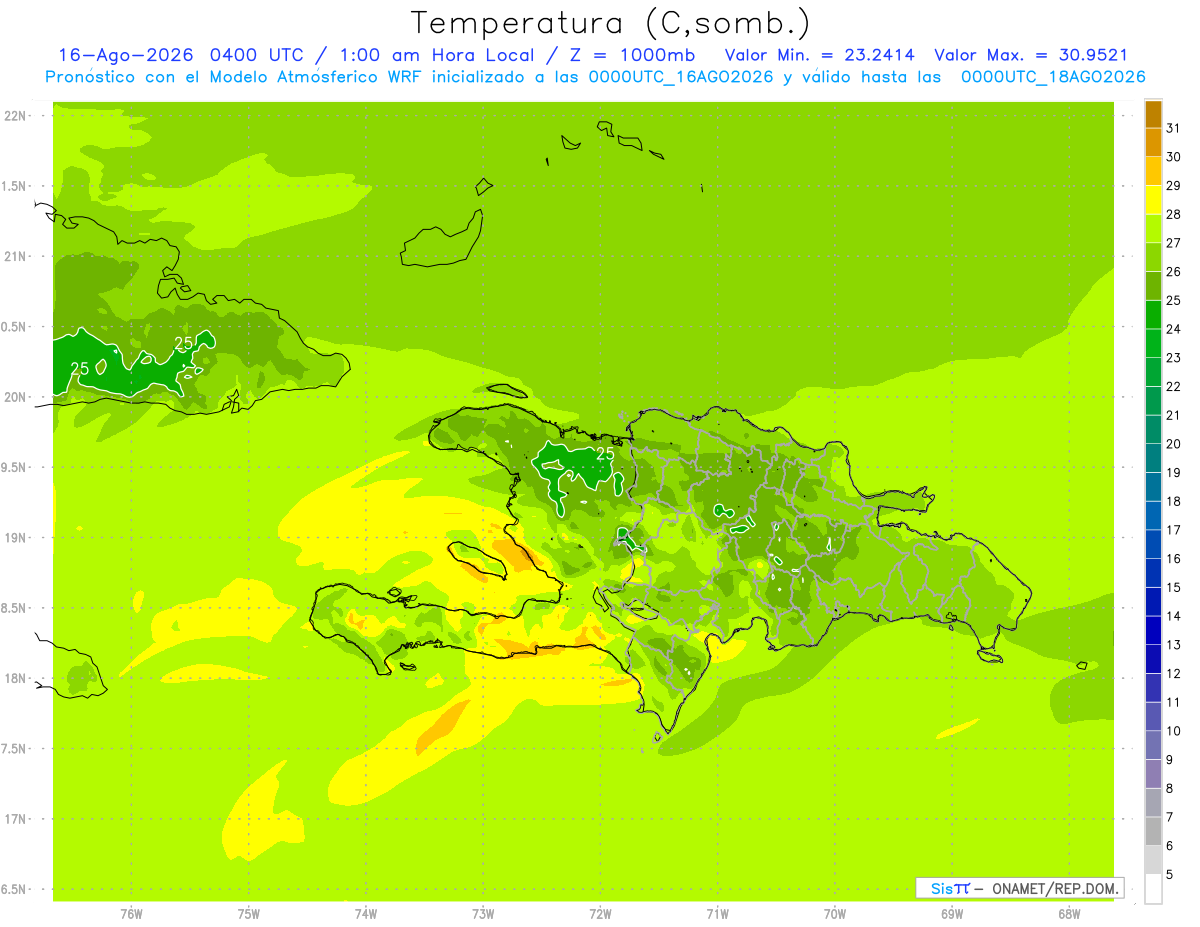Click the colorbar scale number 10
The image size is (1200, 927).
click(1174, 731)
